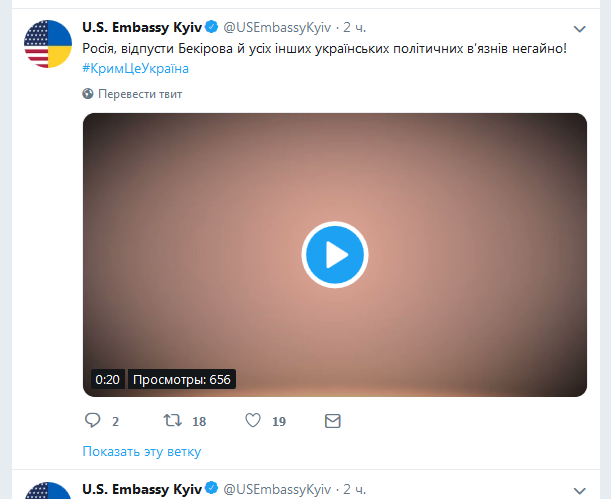Click the video's 0:20 duration label
The image size is (611, 499).
tap(107, 380)
